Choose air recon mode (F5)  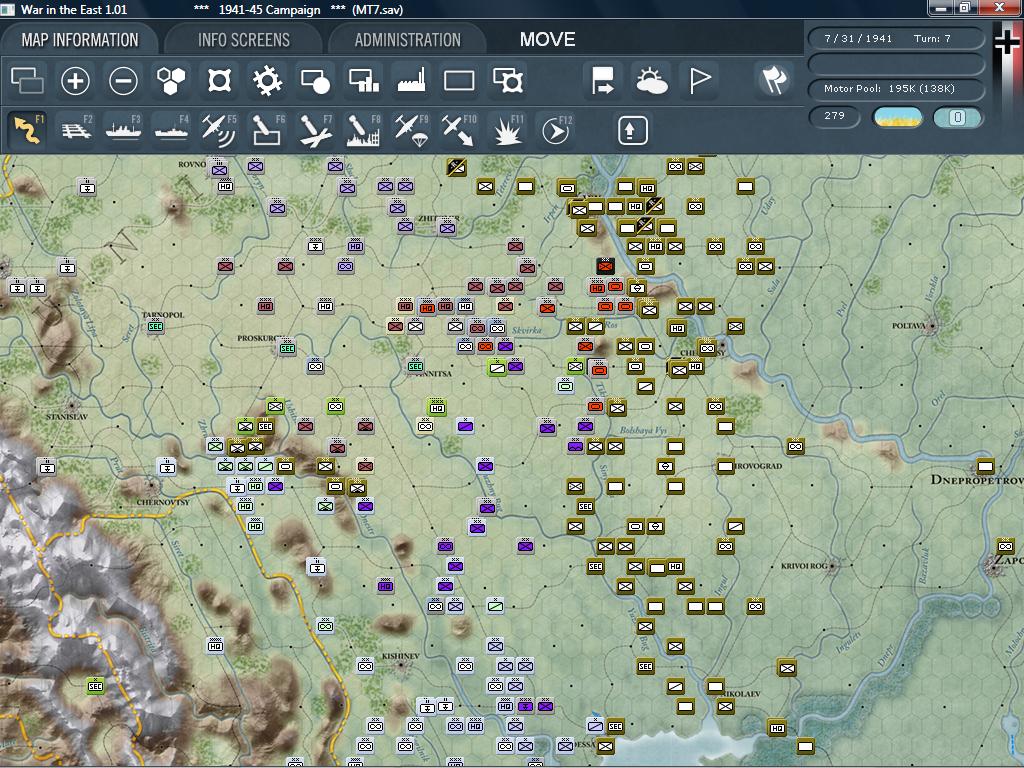coord(219,130)
